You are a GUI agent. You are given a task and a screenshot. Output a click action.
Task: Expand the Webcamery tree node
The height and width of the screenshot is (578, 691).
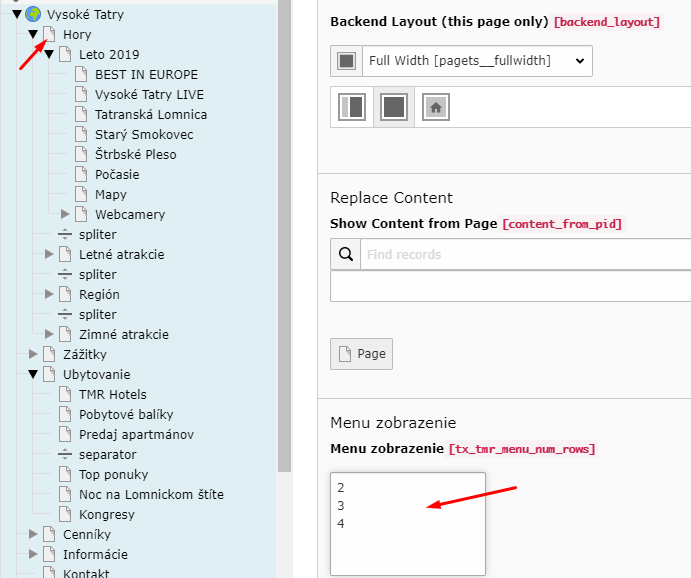tap(66, 214)
